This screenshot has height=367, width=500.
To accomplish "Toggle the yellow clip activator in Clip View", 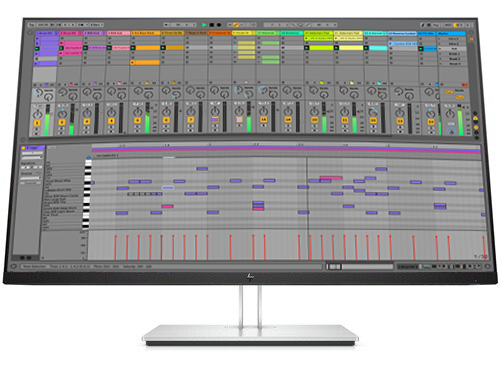I will click(23, 148).
